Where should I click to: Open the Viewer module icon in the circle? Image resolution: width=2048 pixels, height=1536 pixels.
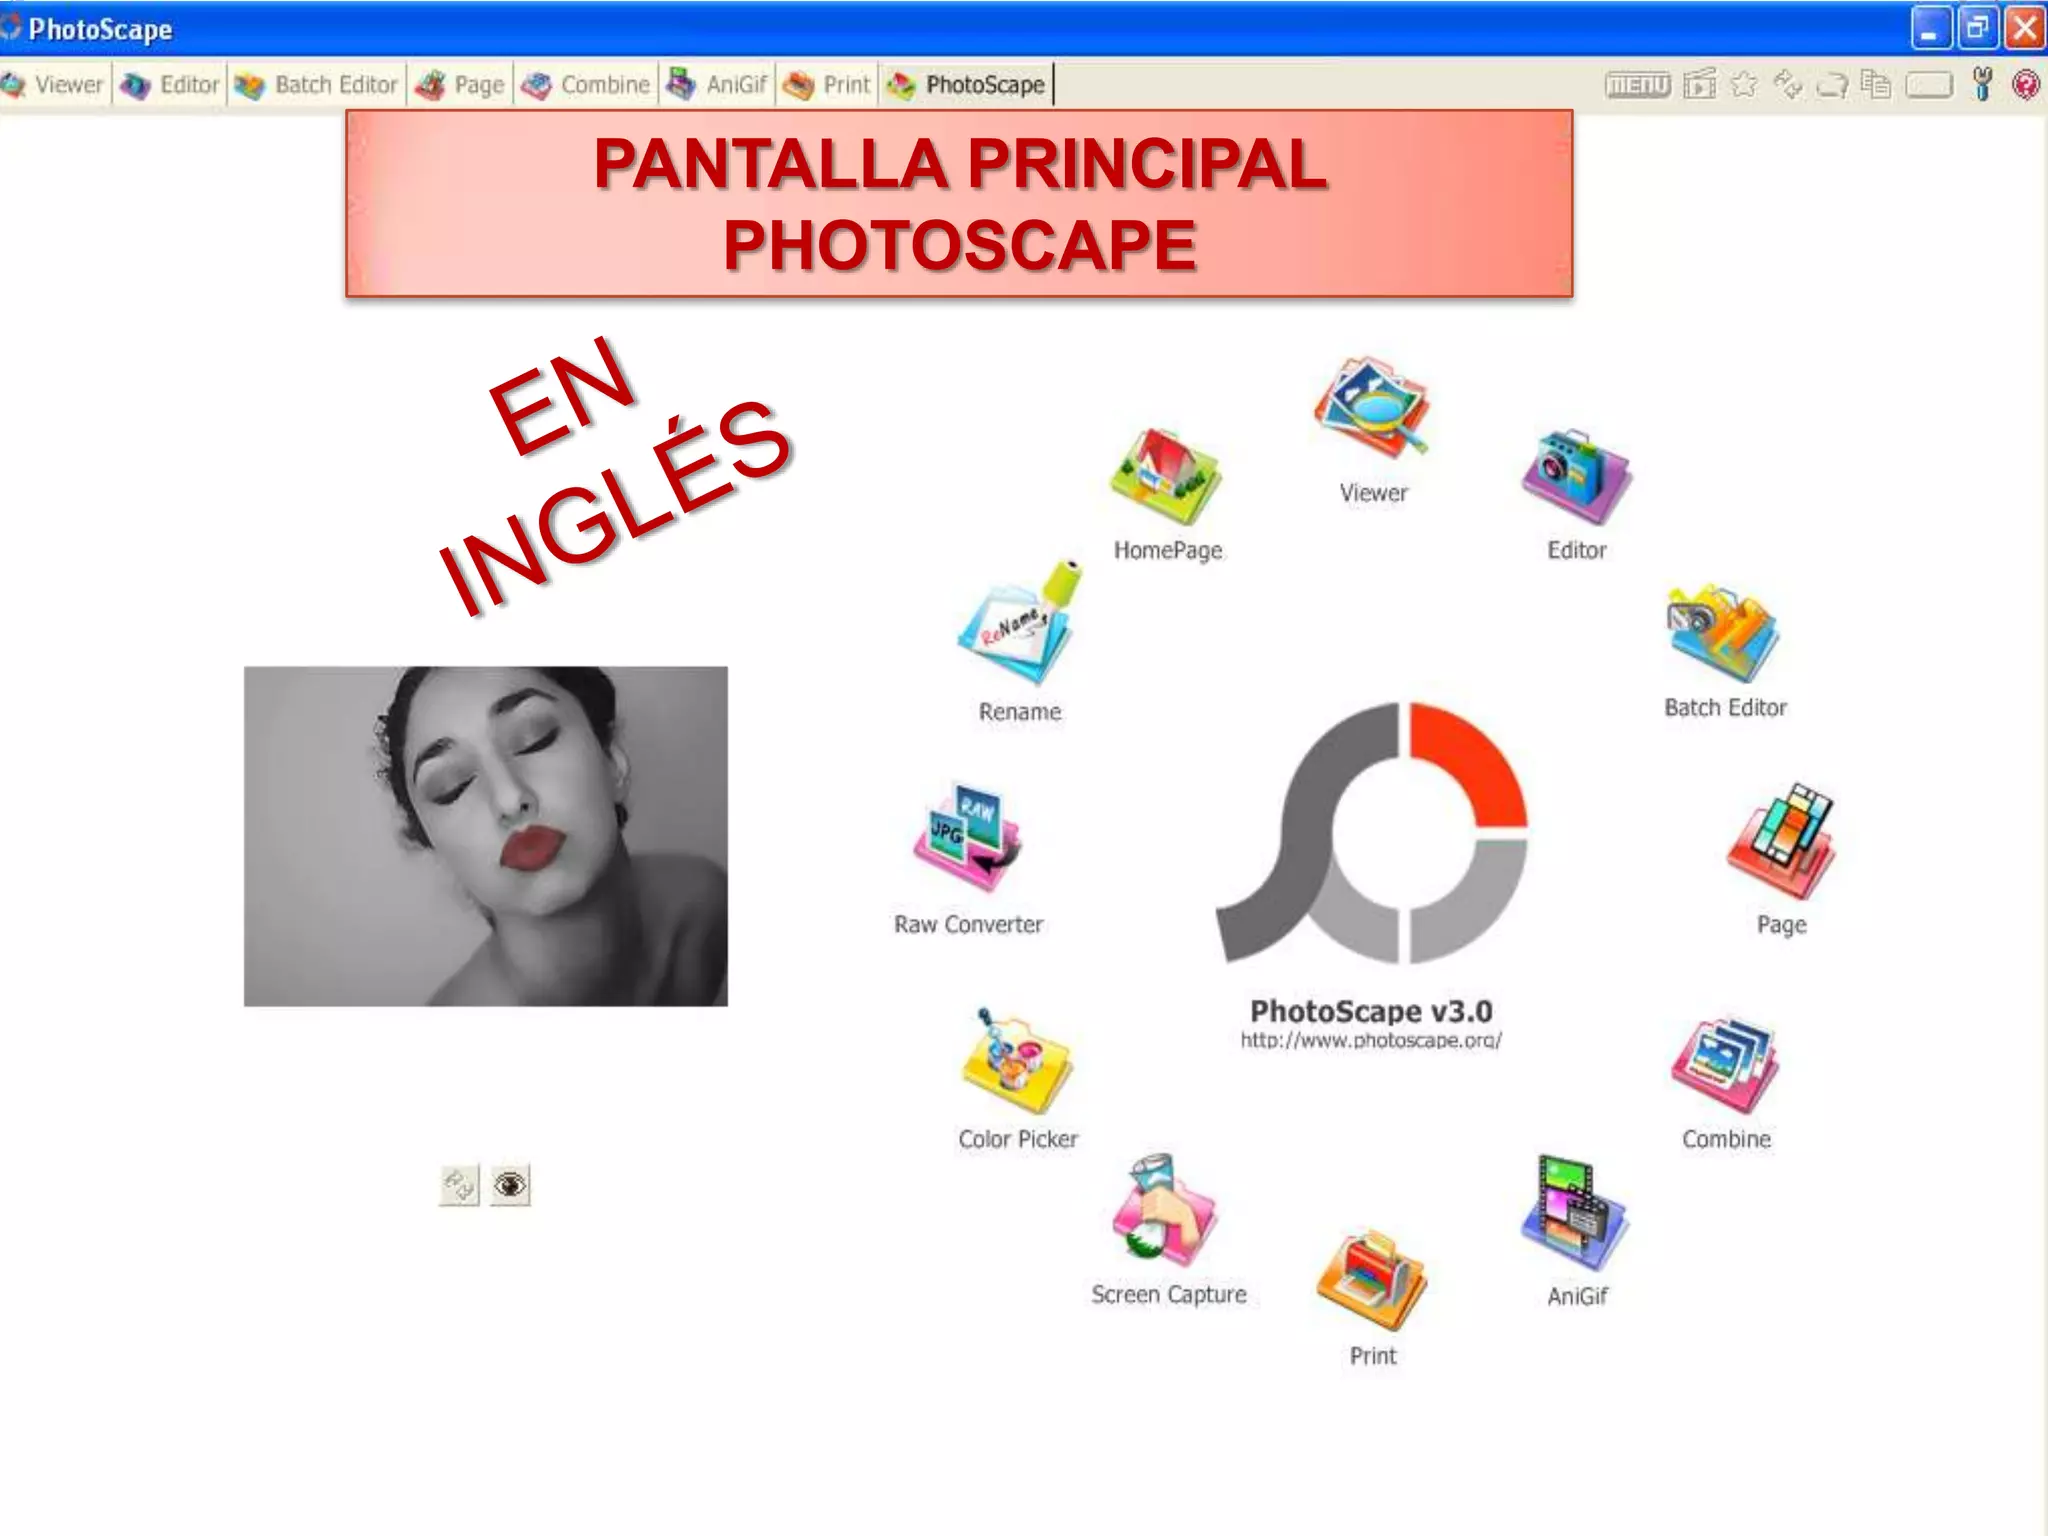(x=1372, y=409)
